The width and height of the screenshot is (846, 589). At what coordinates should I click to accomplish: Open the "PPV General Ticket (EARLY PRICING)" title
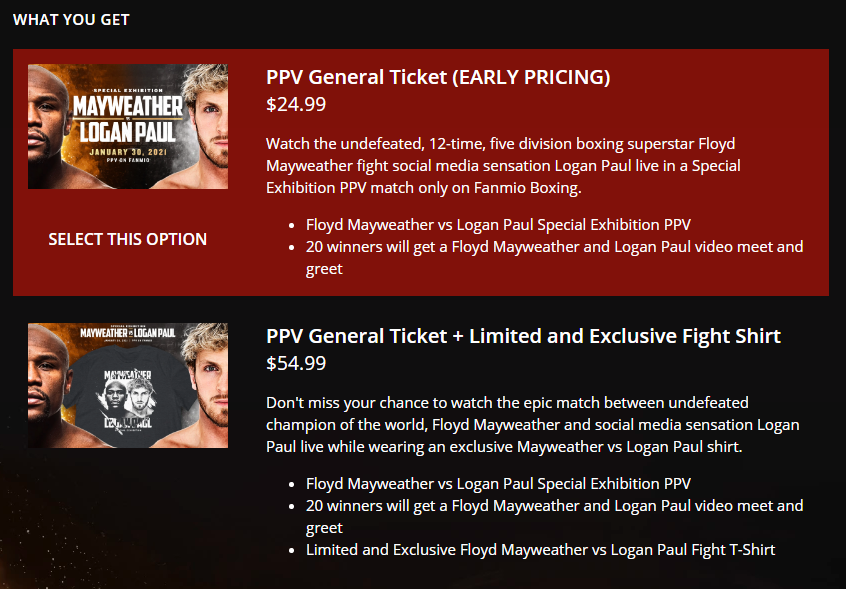coord(438,78)
